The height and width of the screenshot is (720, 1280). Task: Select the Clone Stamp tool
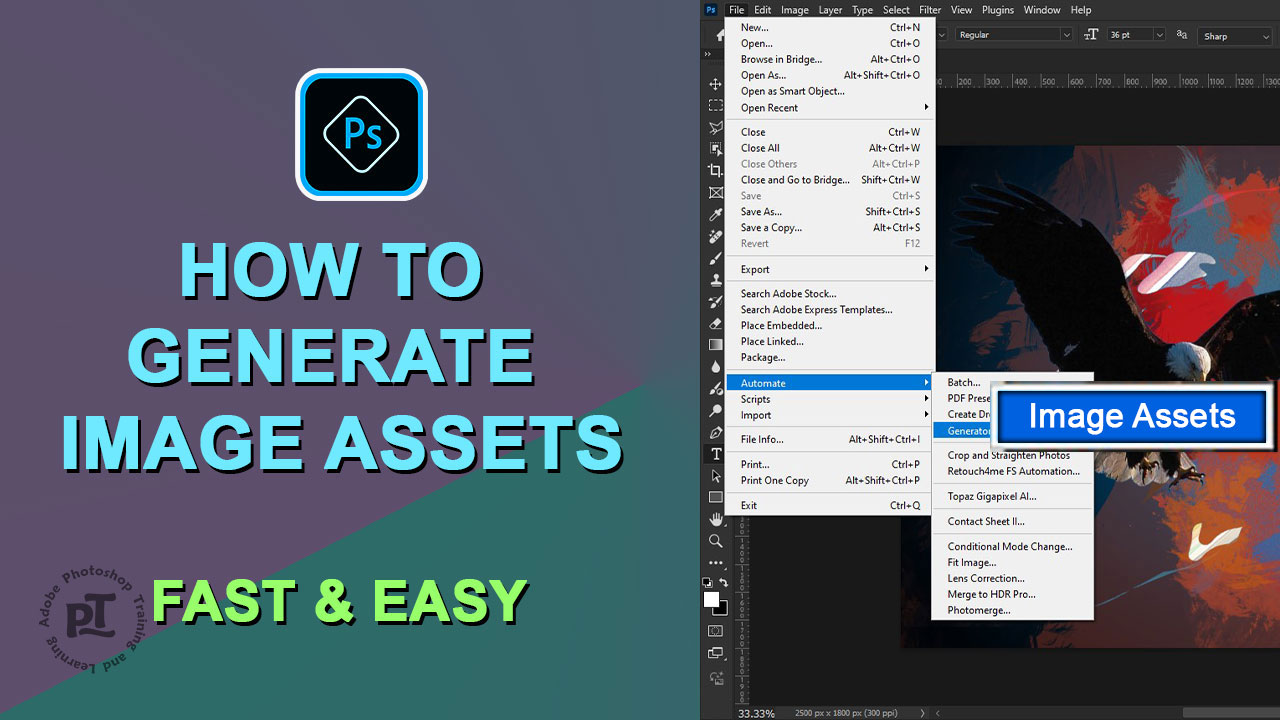click(x=715, y=280)
